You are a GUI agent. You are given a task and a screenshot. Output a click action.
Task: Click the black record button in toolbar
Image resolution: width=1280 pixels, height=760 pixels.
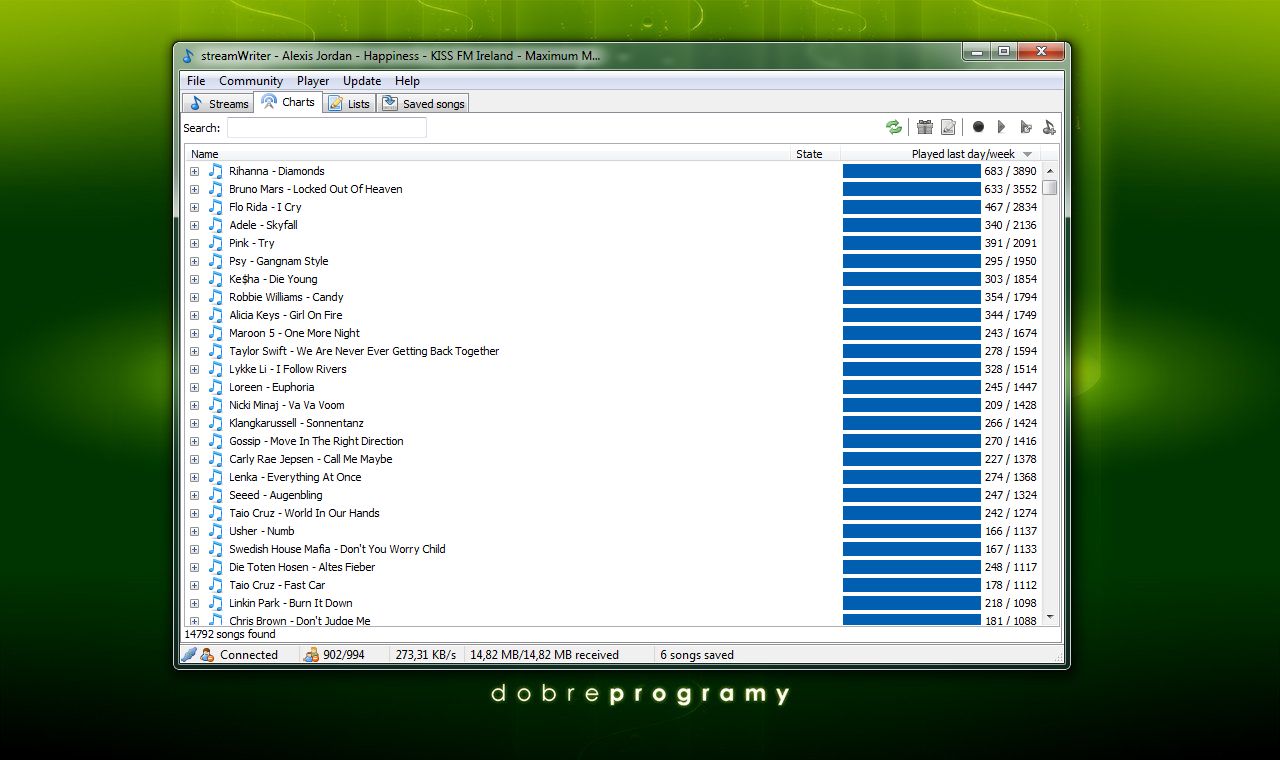[978, 127]
